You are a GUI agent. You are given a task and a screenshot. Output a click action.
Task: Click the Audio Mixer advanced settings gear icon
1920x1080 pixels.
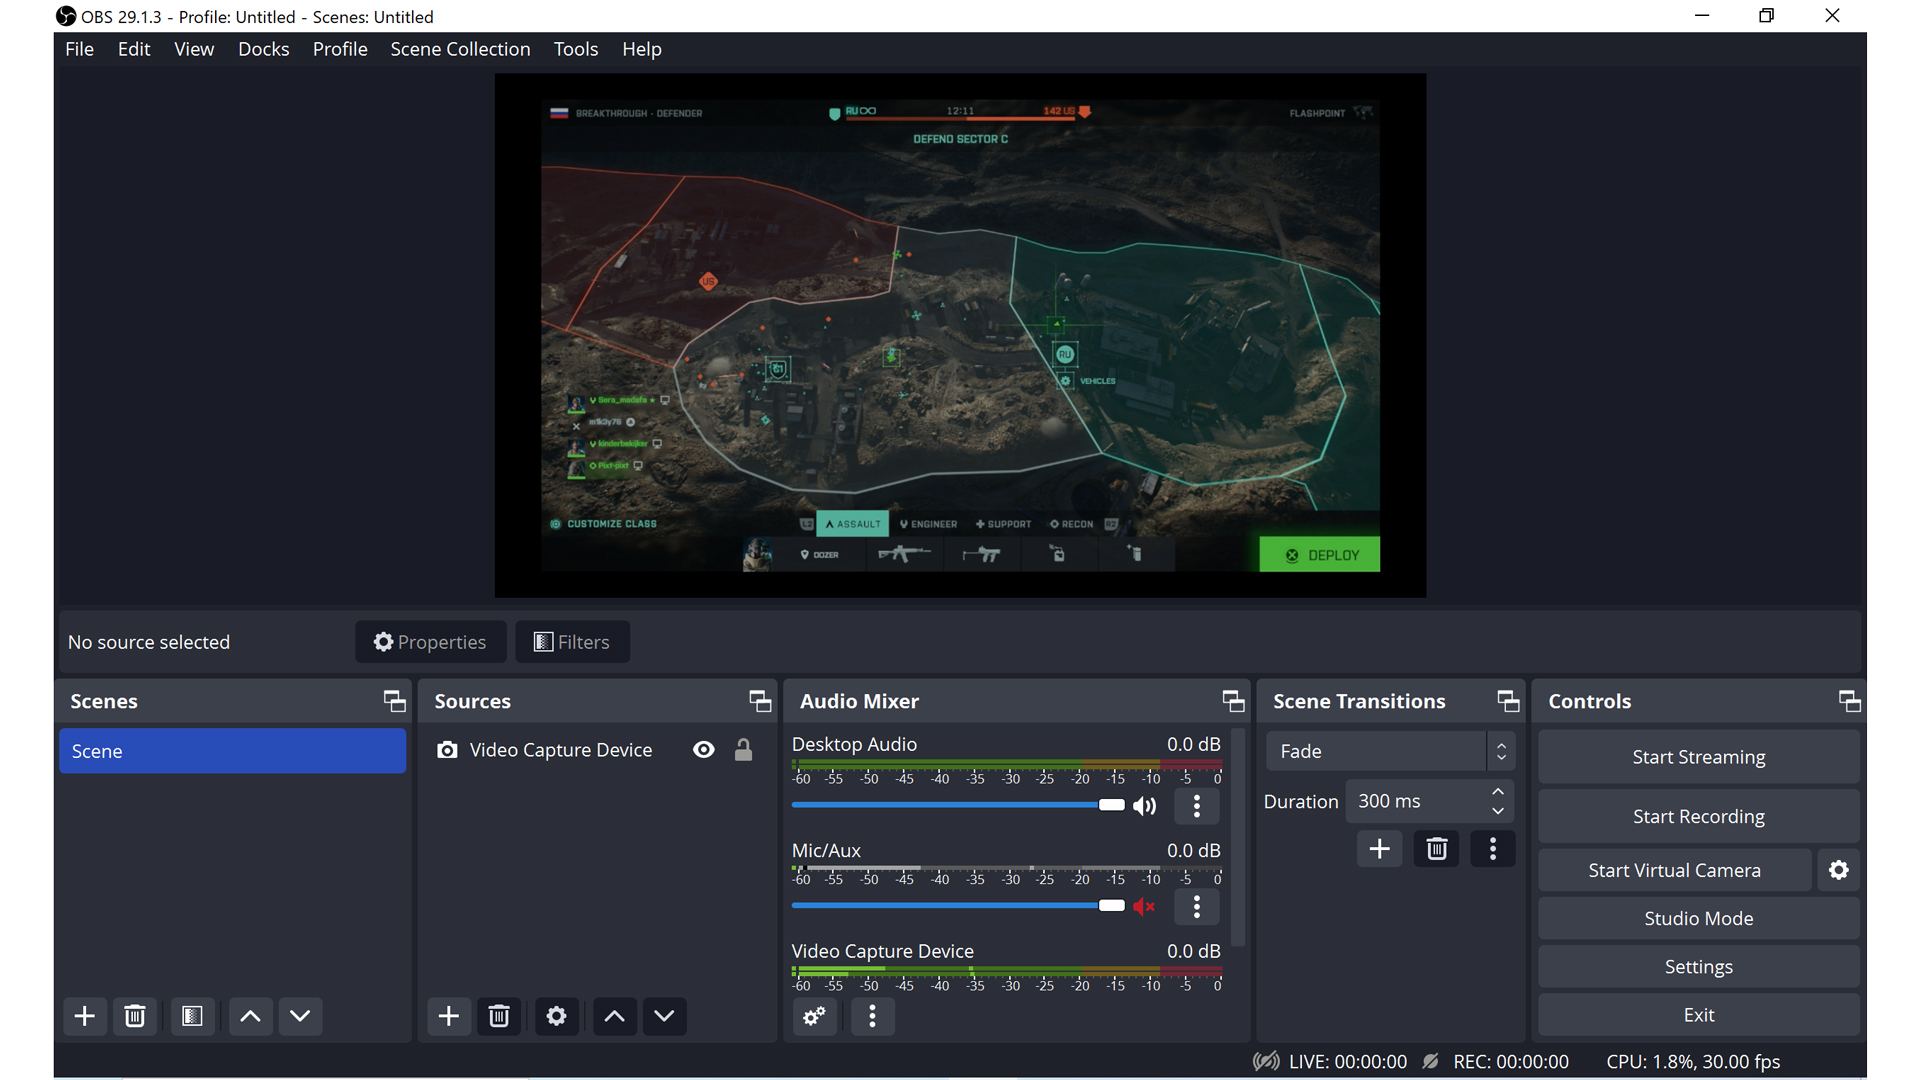tap(814, 1015)
